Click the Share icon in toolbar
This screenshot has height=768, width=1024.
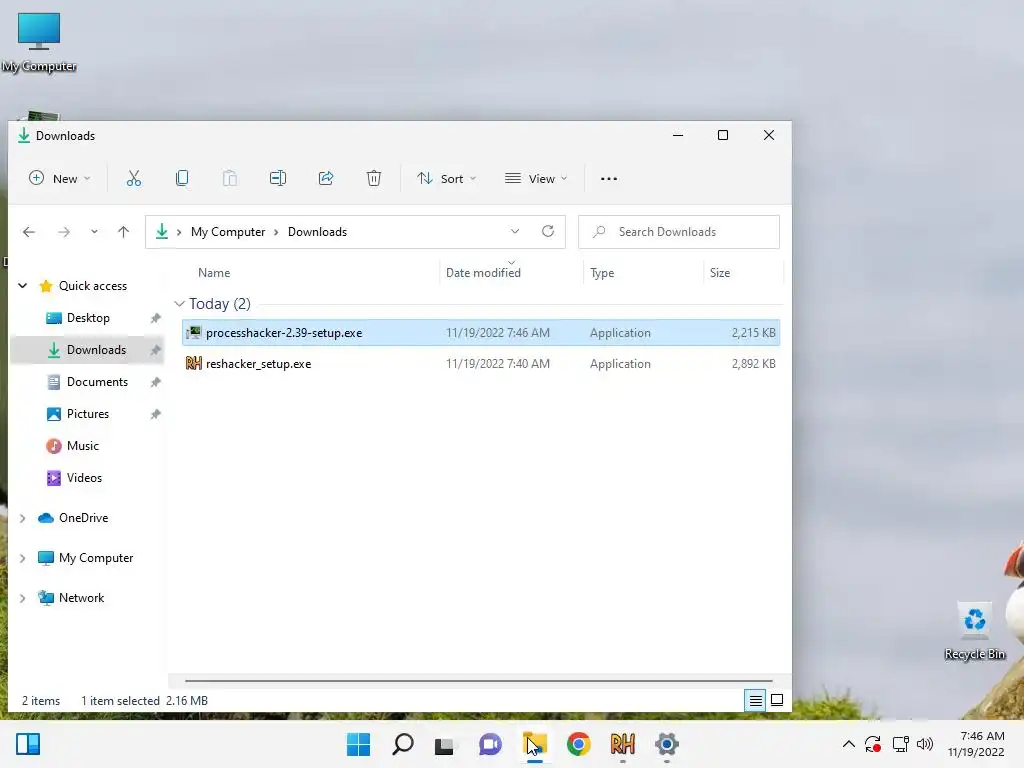click(x=326, y=178)
